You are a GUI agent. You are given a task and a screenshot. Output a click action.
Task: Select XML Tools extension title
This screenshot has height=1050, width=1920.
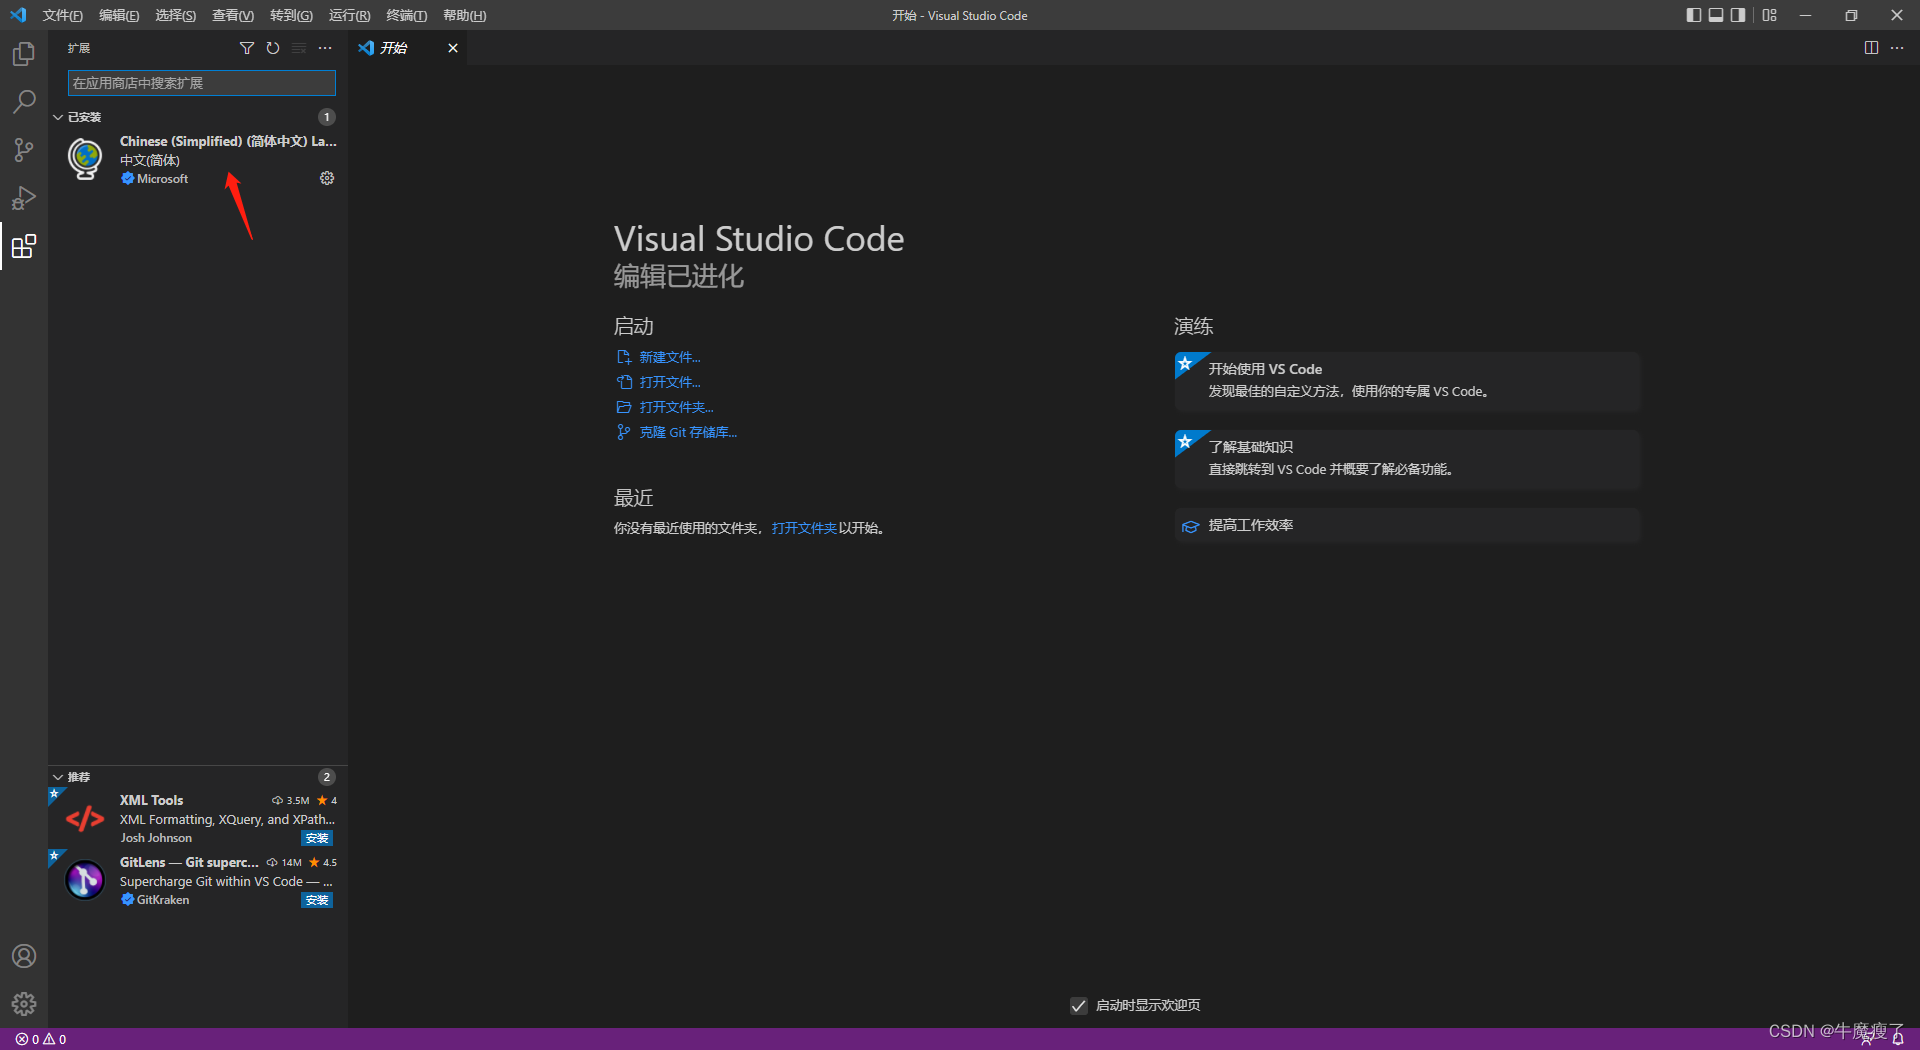click(x=152, y=800)
